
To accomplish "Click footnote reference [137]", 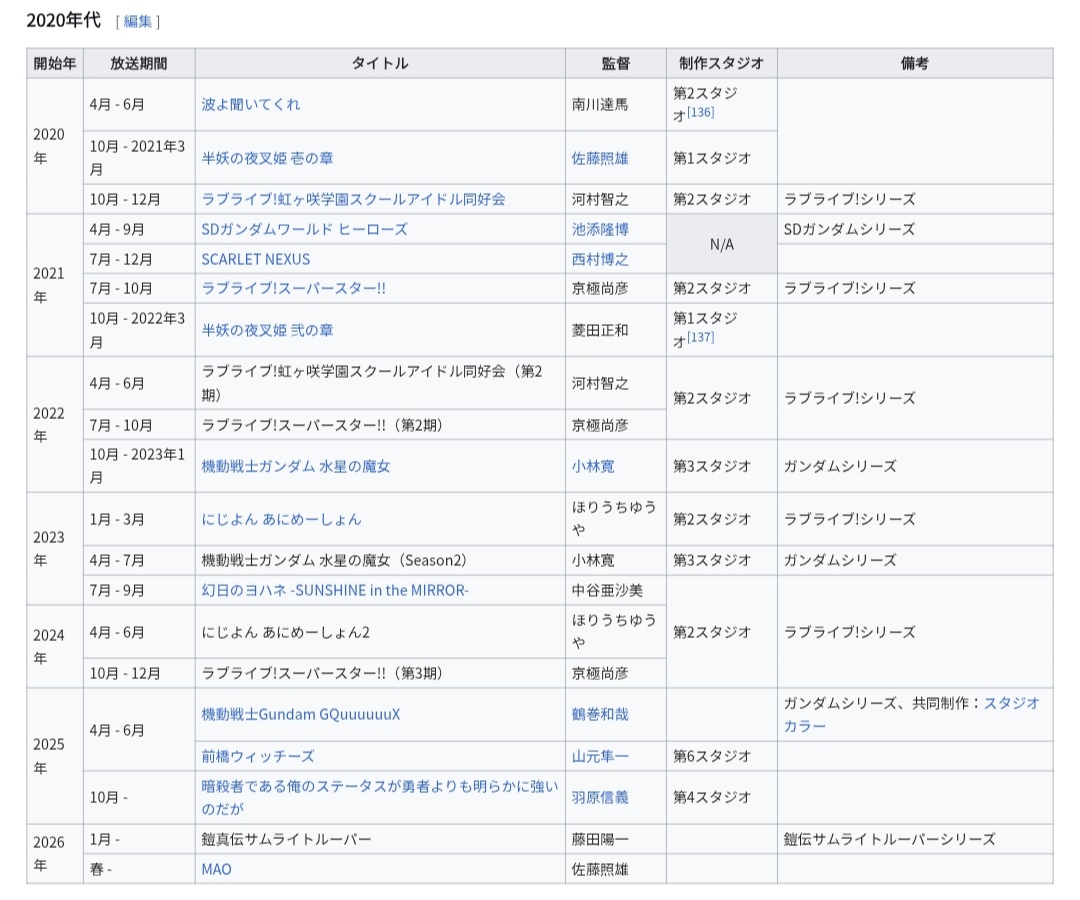I will [x=700, y=338].
